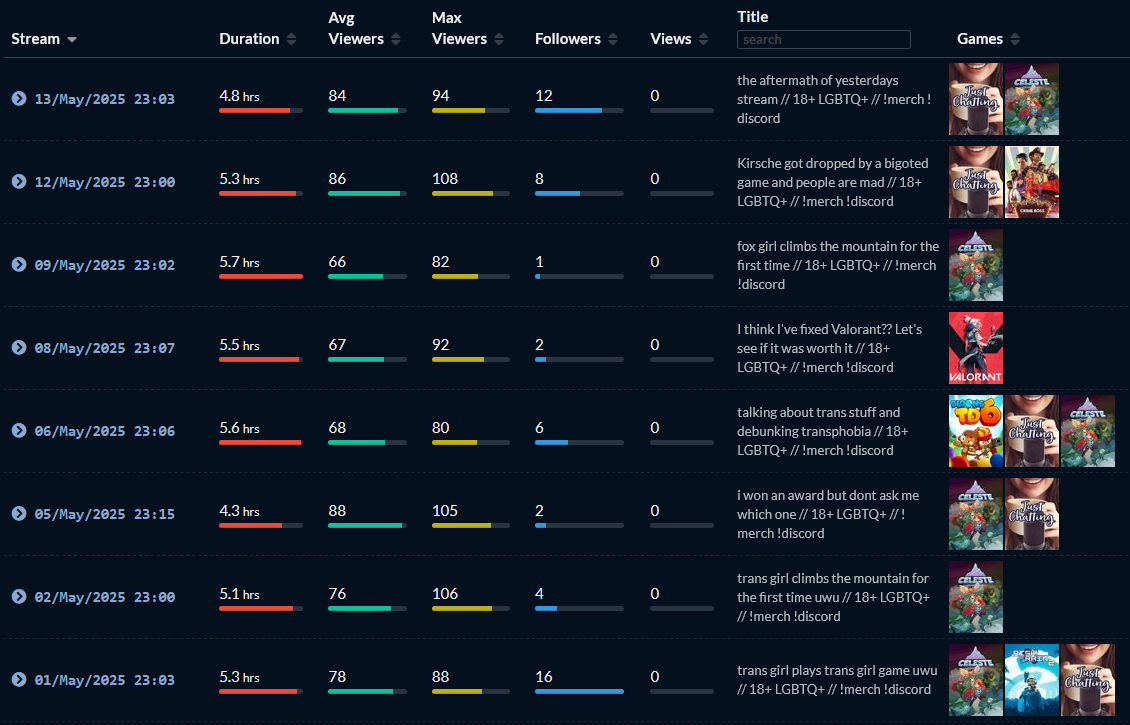The height and width of the screenshot is (725, 1130).
Task: Expand the 09/May/2025 23:02 stream details
Action: pos(19,265)
